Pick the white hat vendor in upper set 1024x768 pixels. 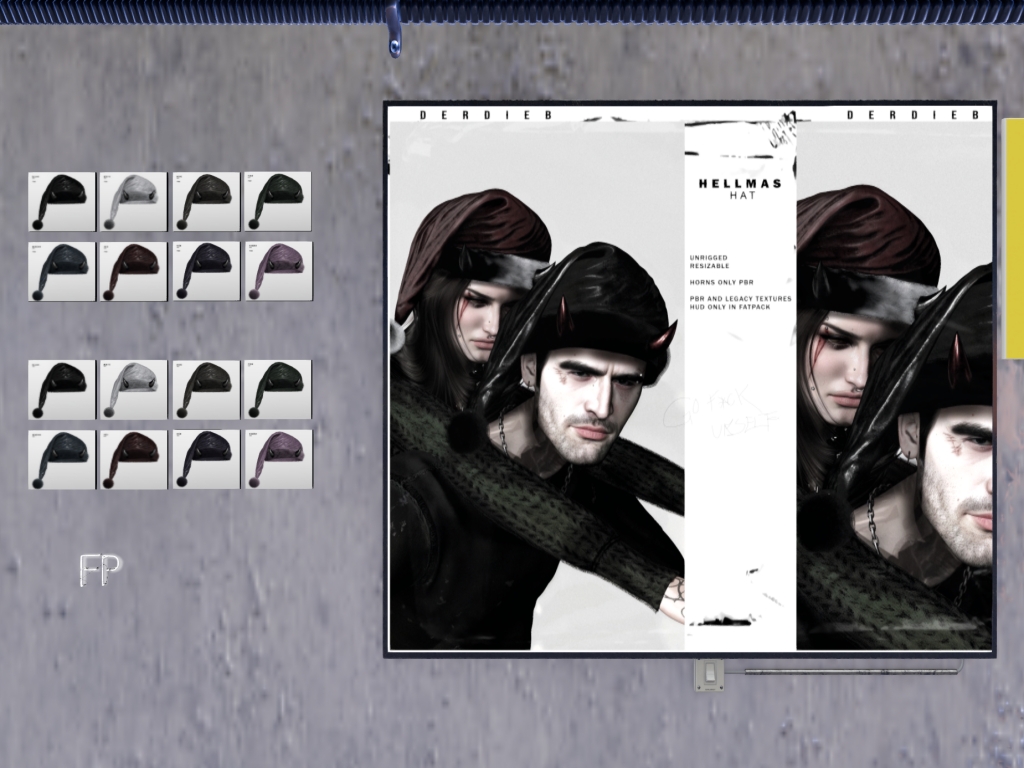[x=133, y=201]
